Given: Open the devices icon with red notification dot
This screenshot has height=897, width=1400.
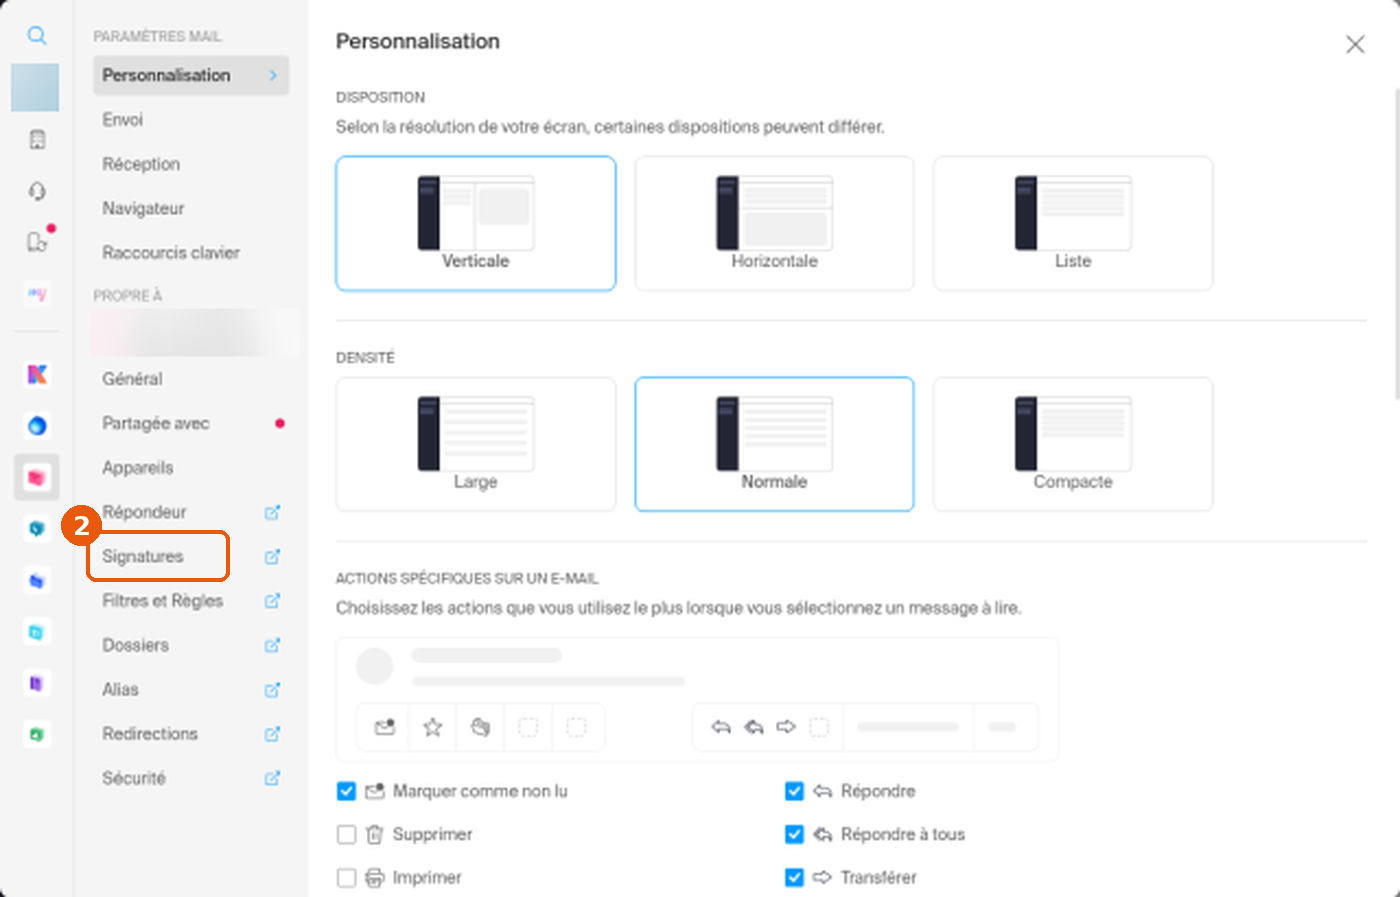Looking at the screenshot, I should (38, 241).
